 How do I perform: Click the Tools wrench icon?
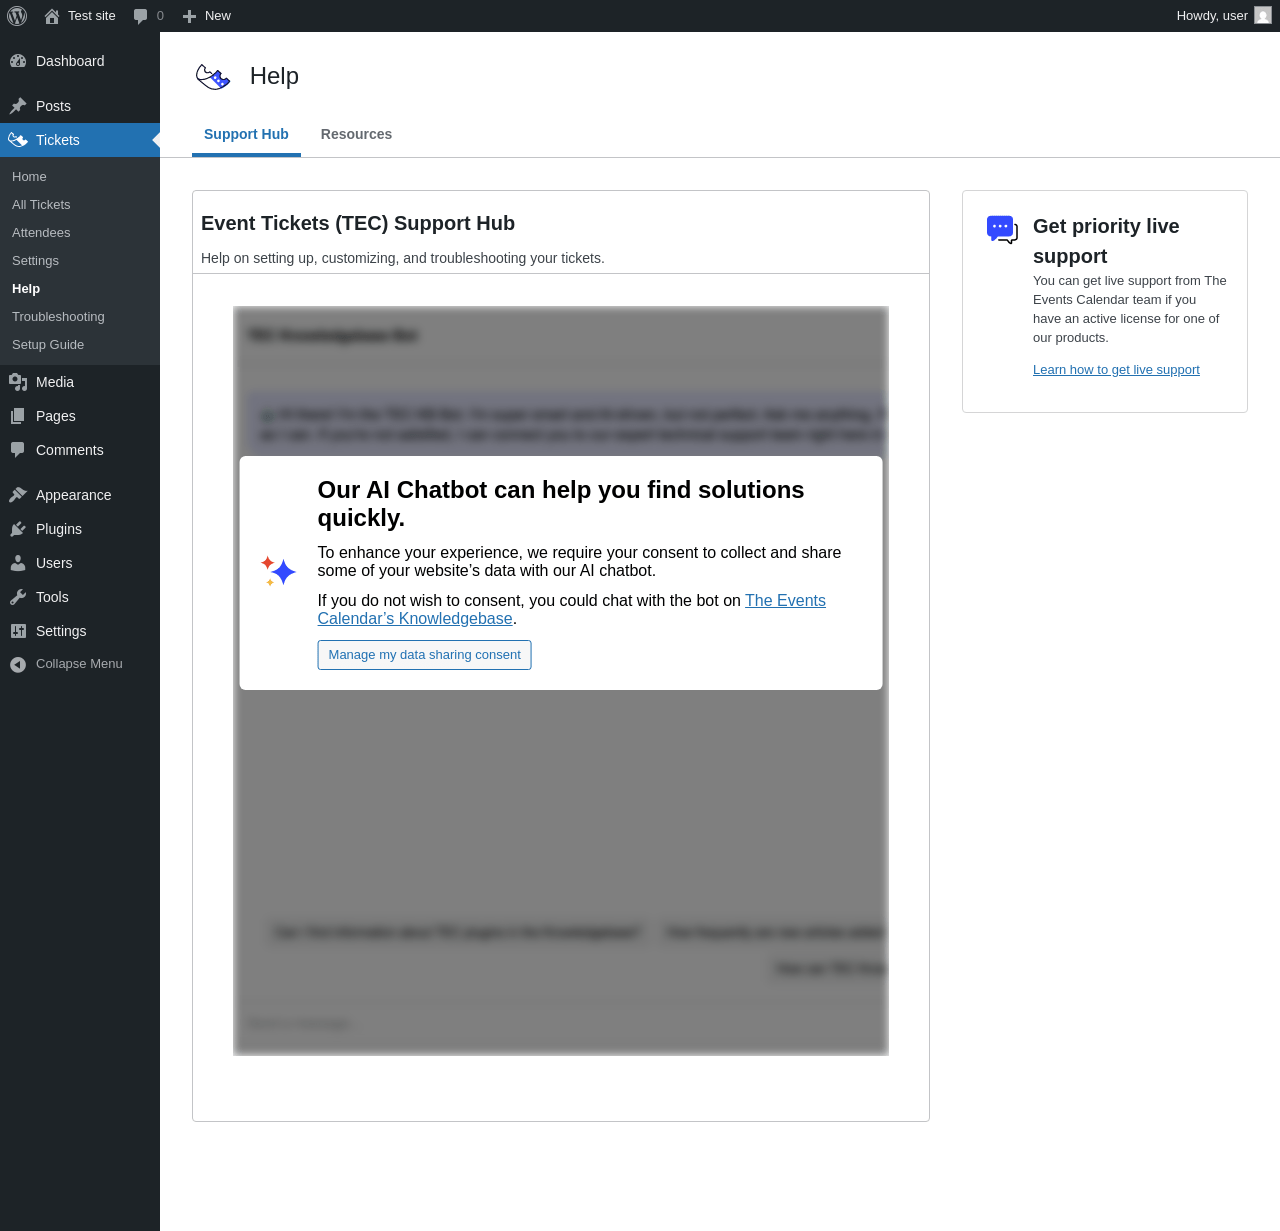pyautogui.click(x=18, y=597)
